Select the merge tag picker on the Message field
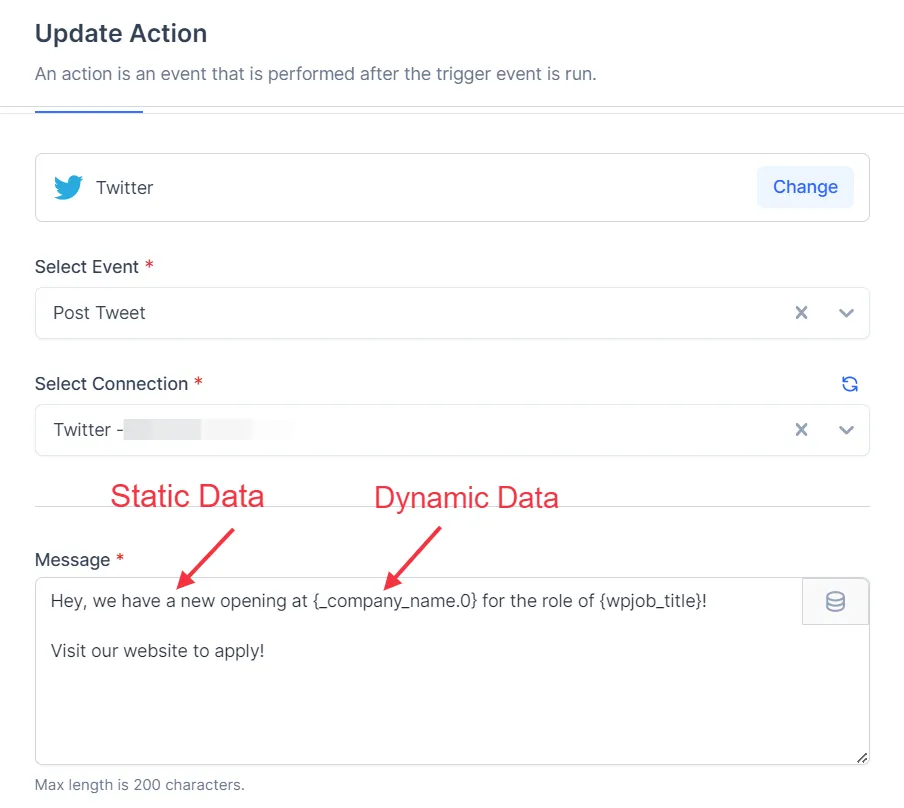904x808 pixels. pyautogui.click(x=835, y=600)
